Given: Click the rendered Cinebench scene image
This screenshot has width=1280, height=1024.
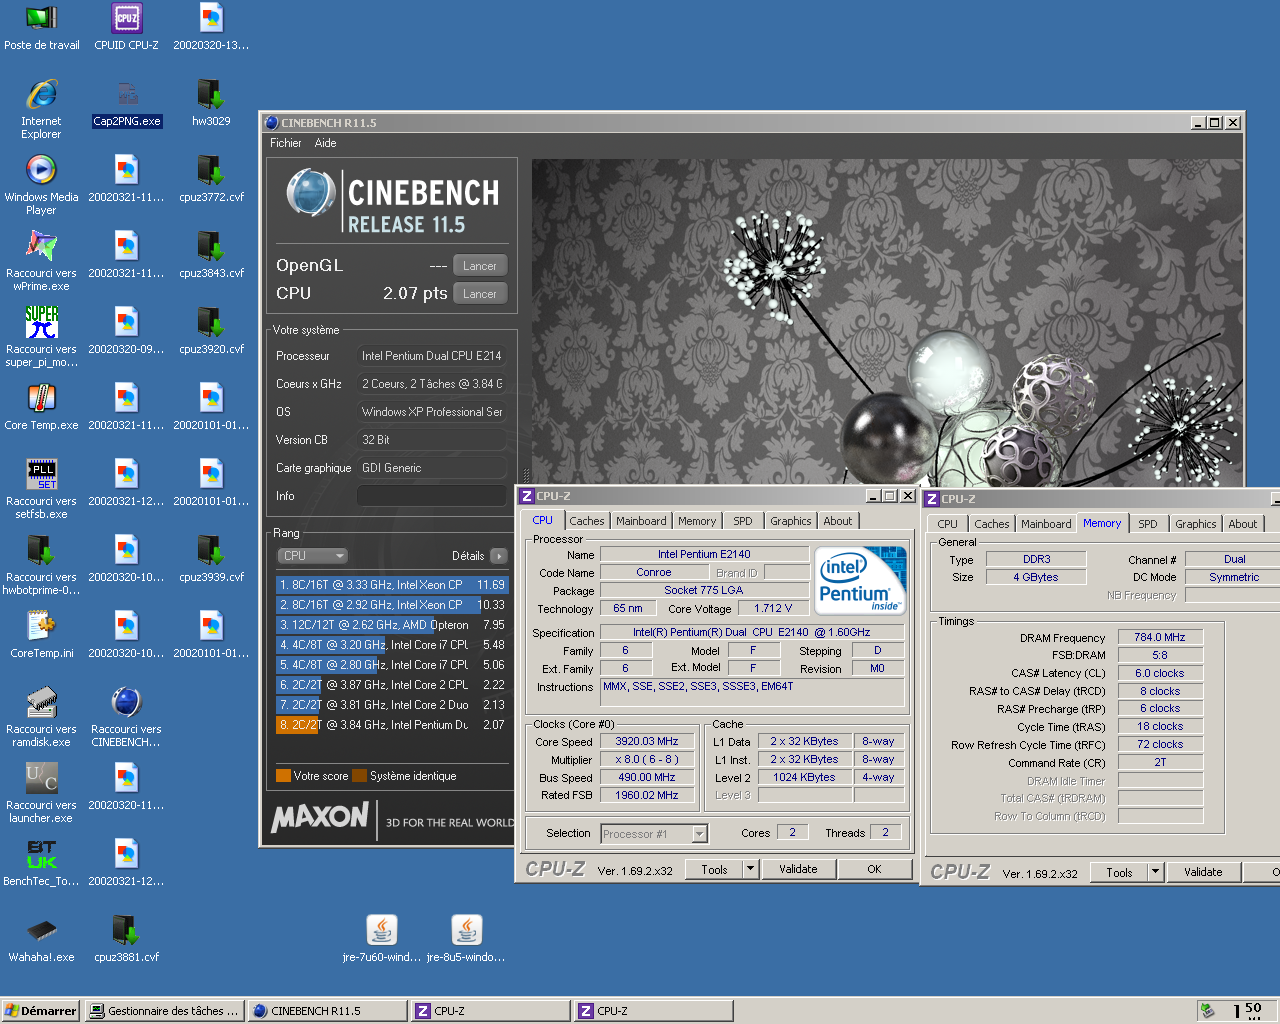Looking at the screenshot, I should click(887, 321).
